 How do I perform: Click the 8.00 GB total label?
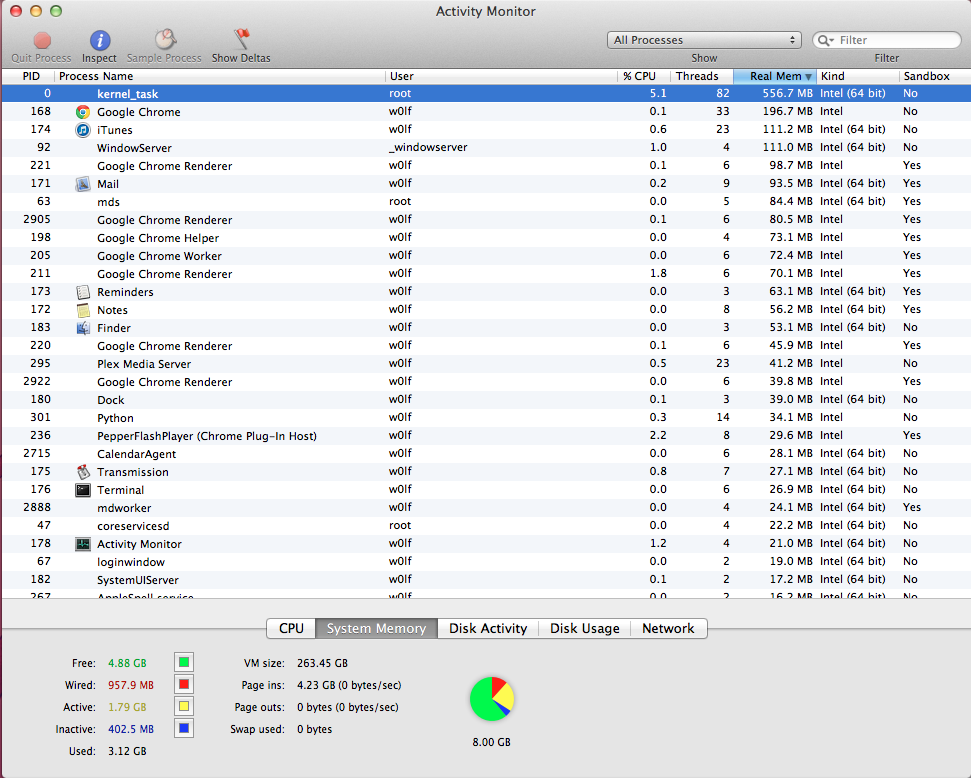[x=492, y=742]
